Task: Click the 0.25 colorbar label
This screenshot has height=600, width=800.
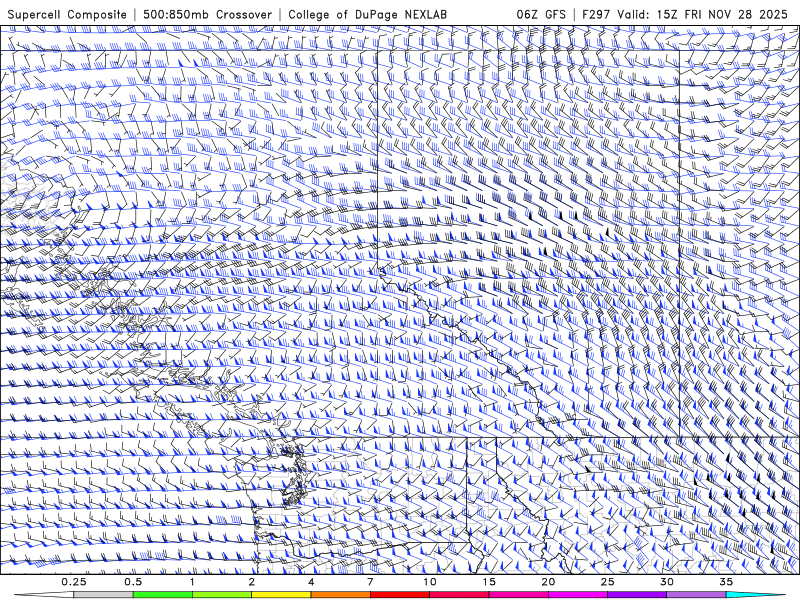Action: coord(74,582)
